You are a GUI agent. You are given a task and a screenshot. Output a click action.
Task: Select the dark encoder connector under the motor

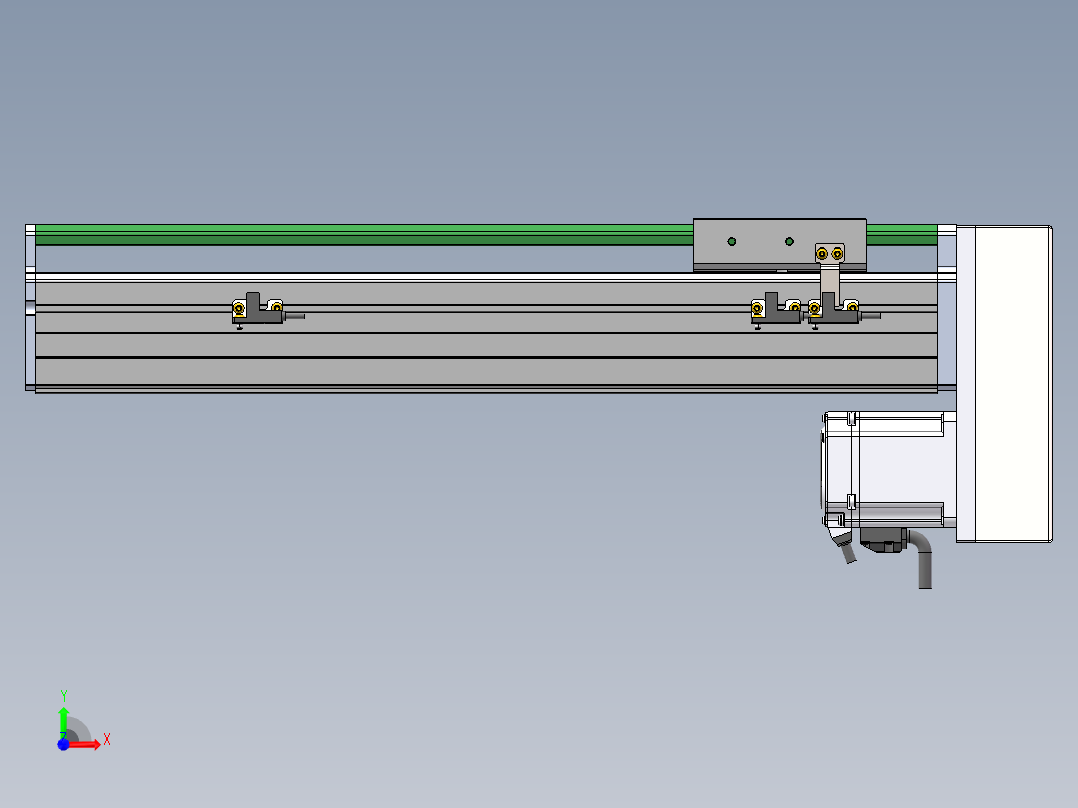tap(883, 541)
